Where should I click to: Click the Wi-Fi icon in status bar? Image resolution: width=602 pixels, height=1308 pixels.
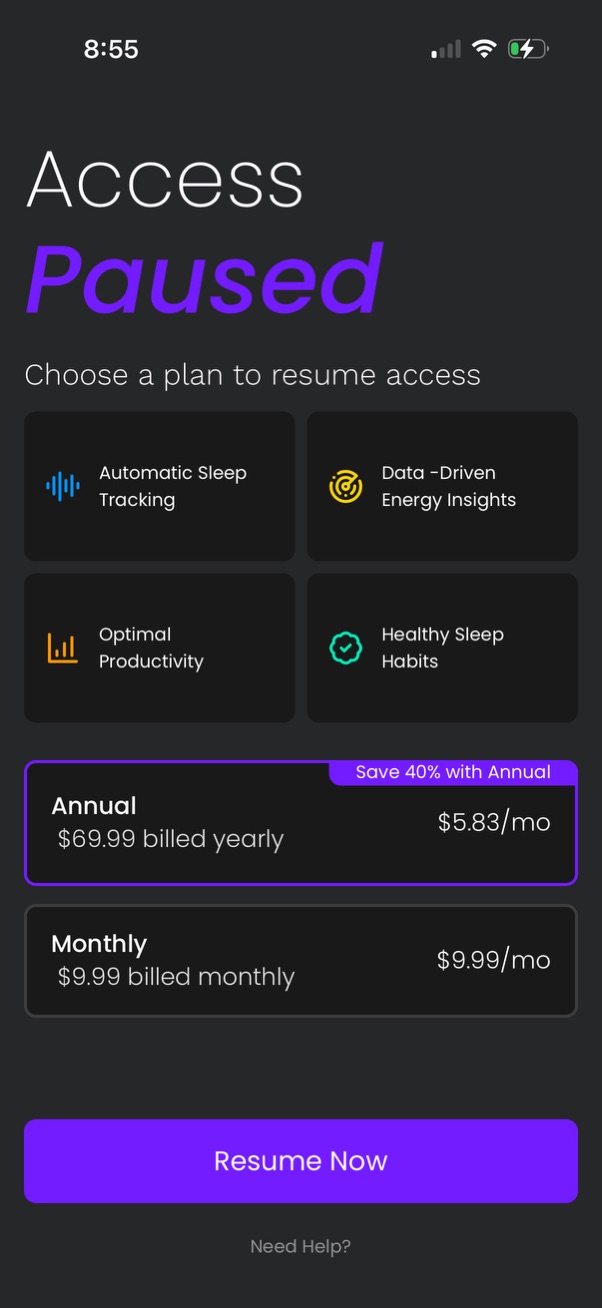pos(484,48)
